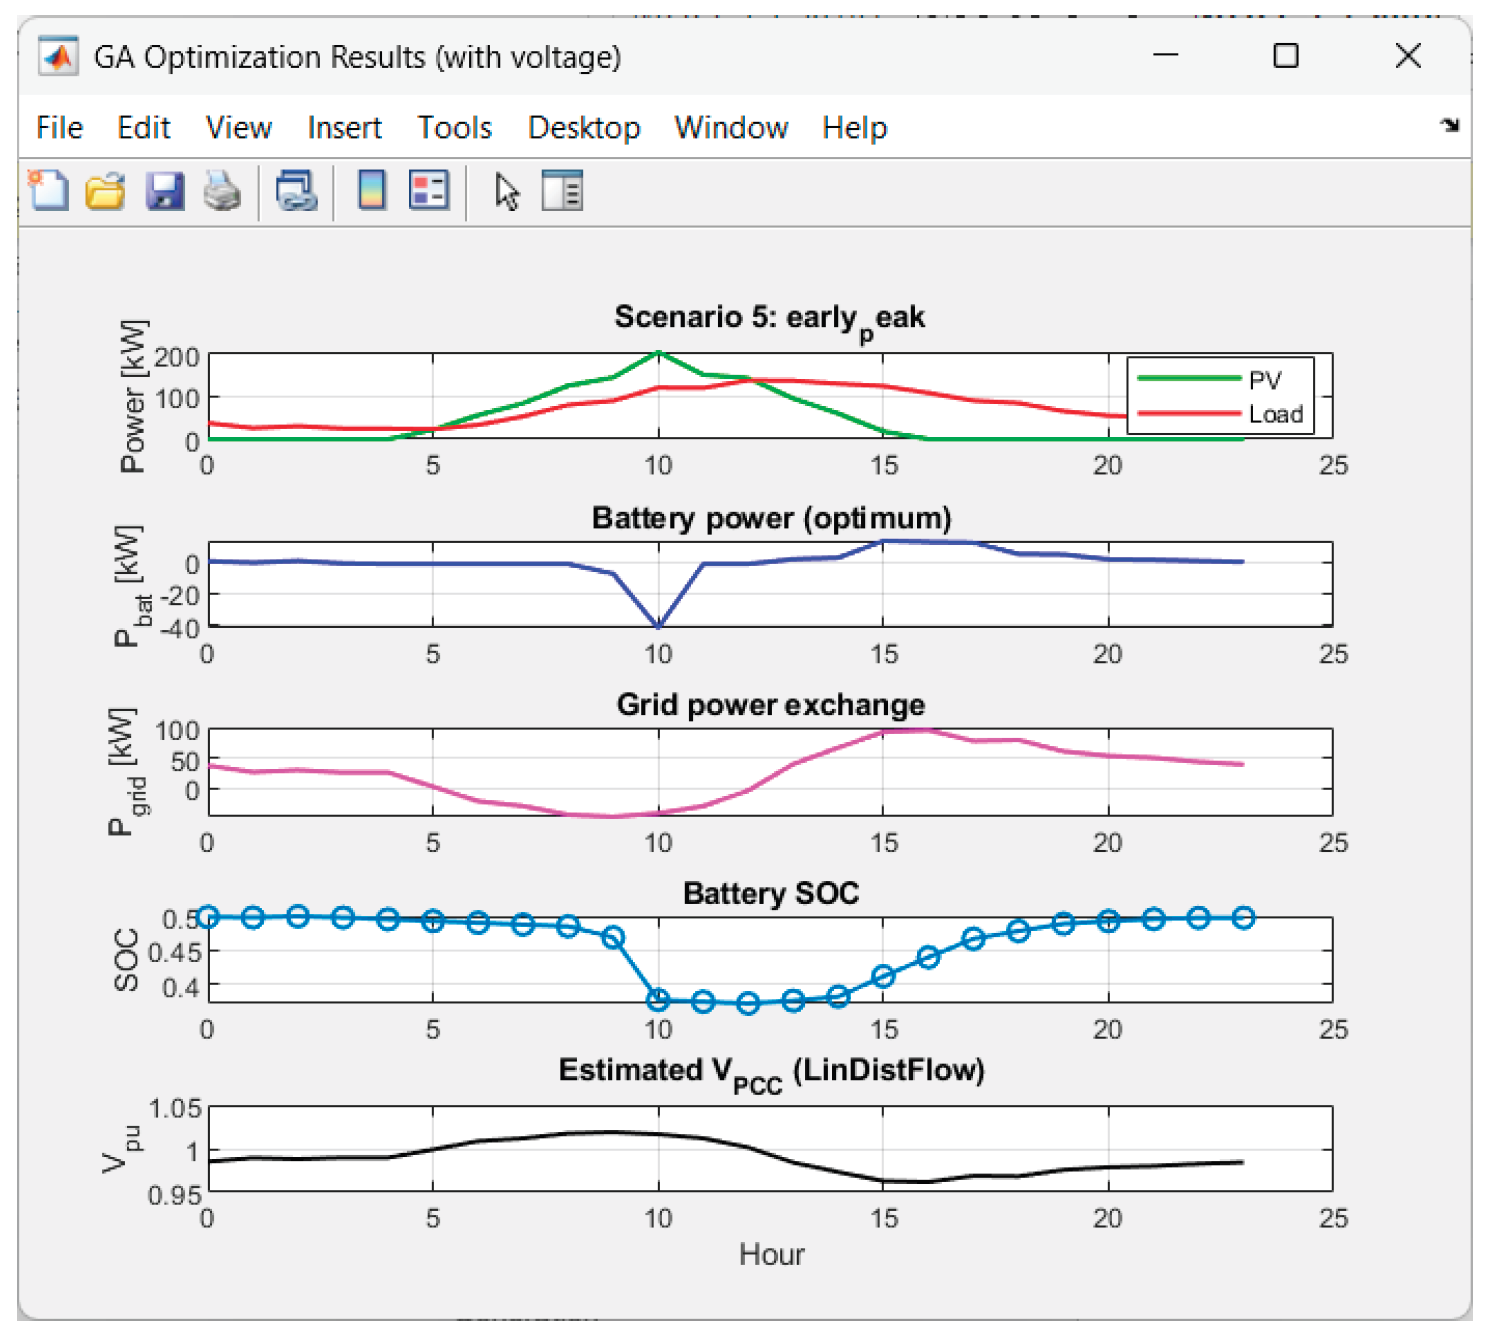Click the Load entry in the legend
This screenshot has width=1495, height=1344.
pyautogui.click(x=1275, y=414)
